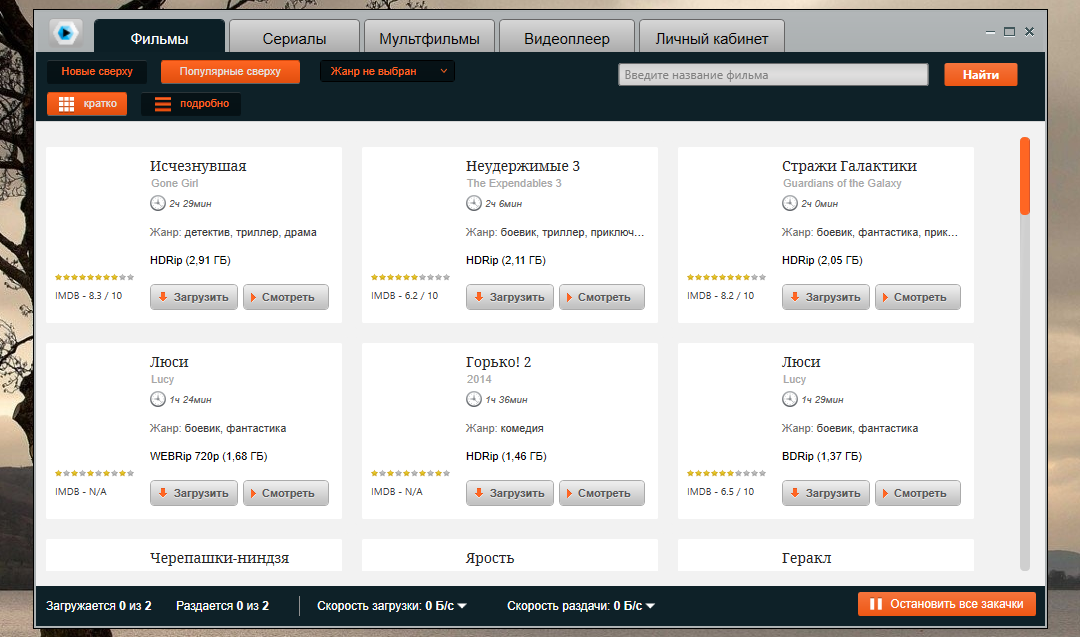Toggle Популярные сверху sorting
The width and height of the screenshot is (1080, 637).
[x=230, y=72]
